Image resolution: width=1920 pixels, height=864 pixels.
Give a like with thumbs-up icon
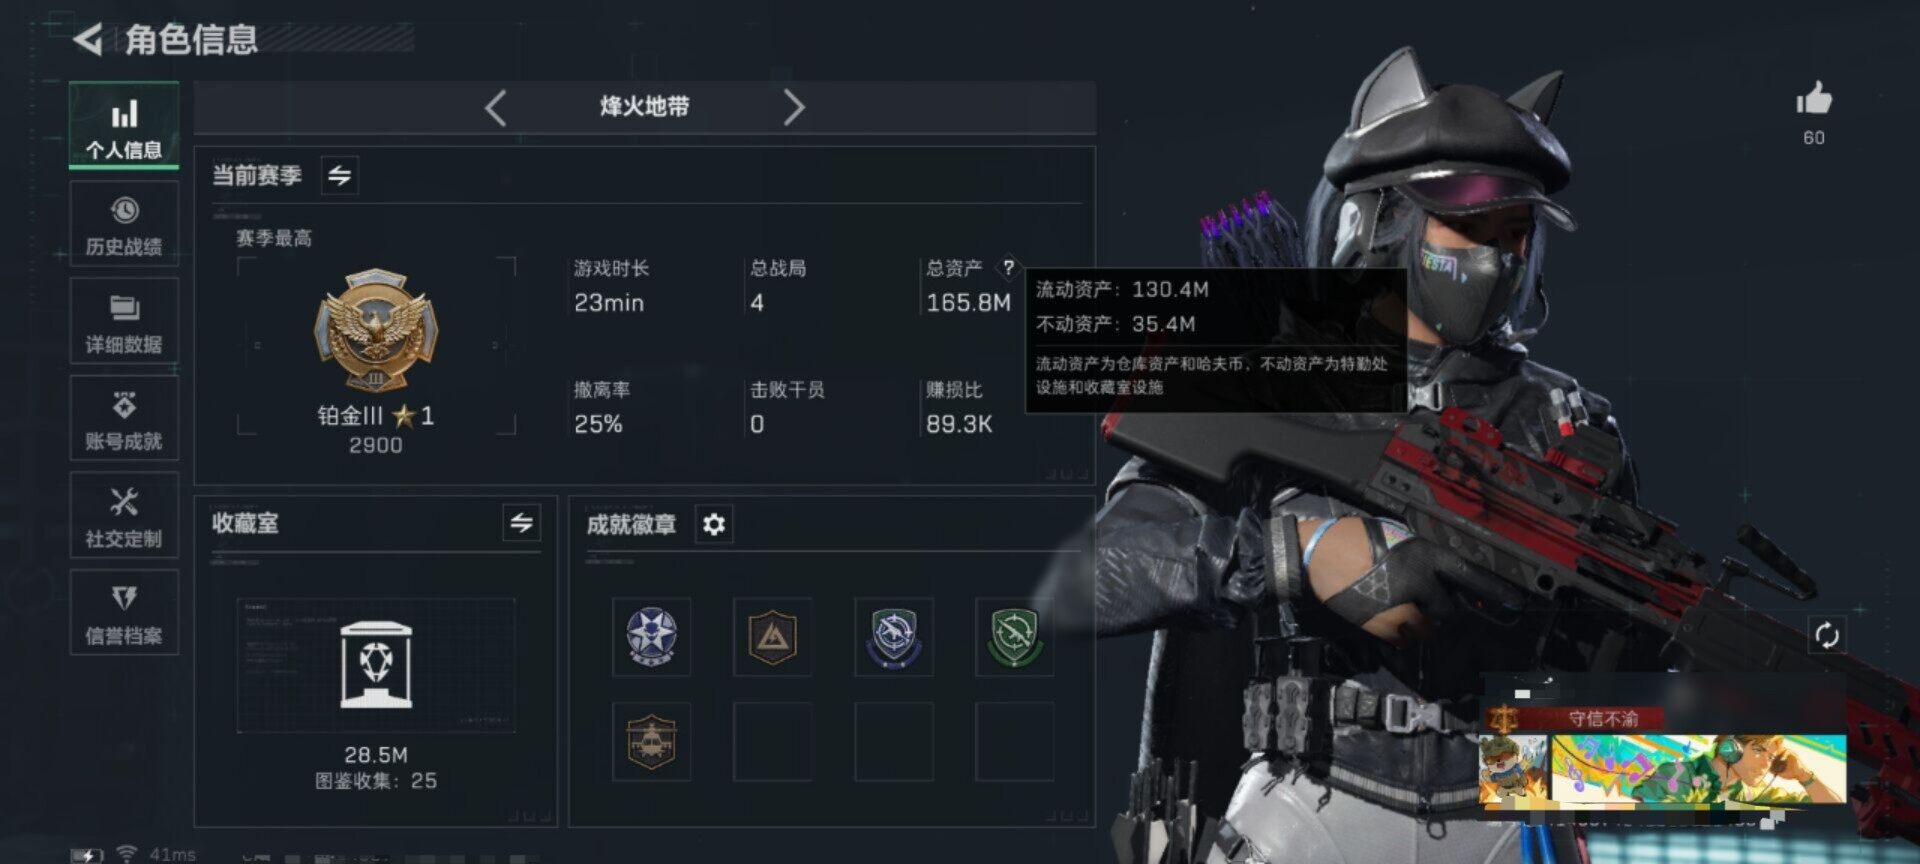[x=1813, y=98]
